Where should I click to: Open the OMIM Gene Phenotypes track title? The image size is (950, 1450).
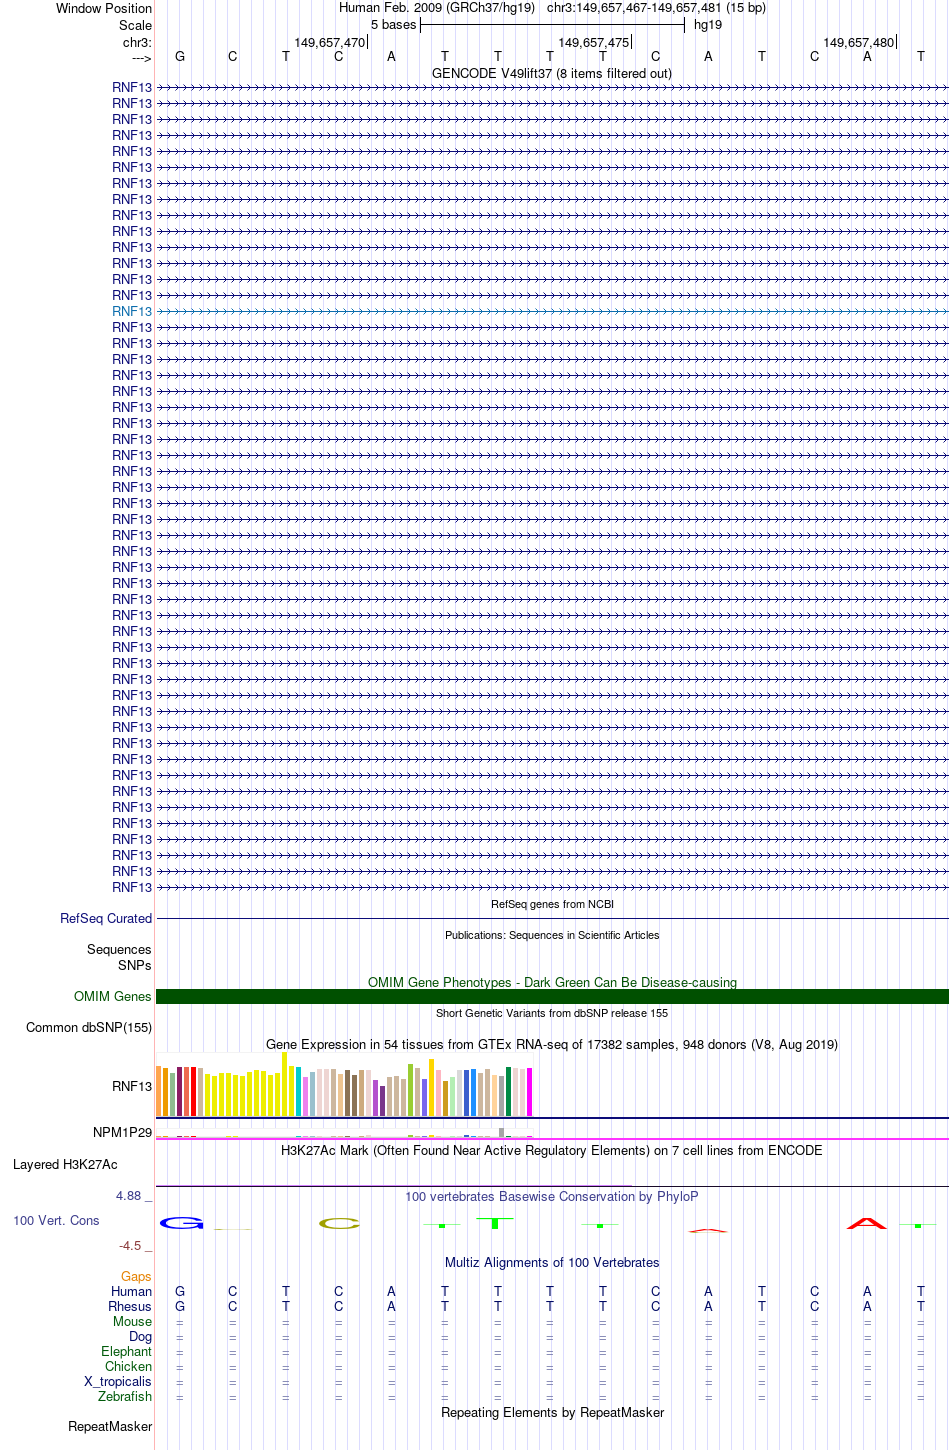click(552, 982)
